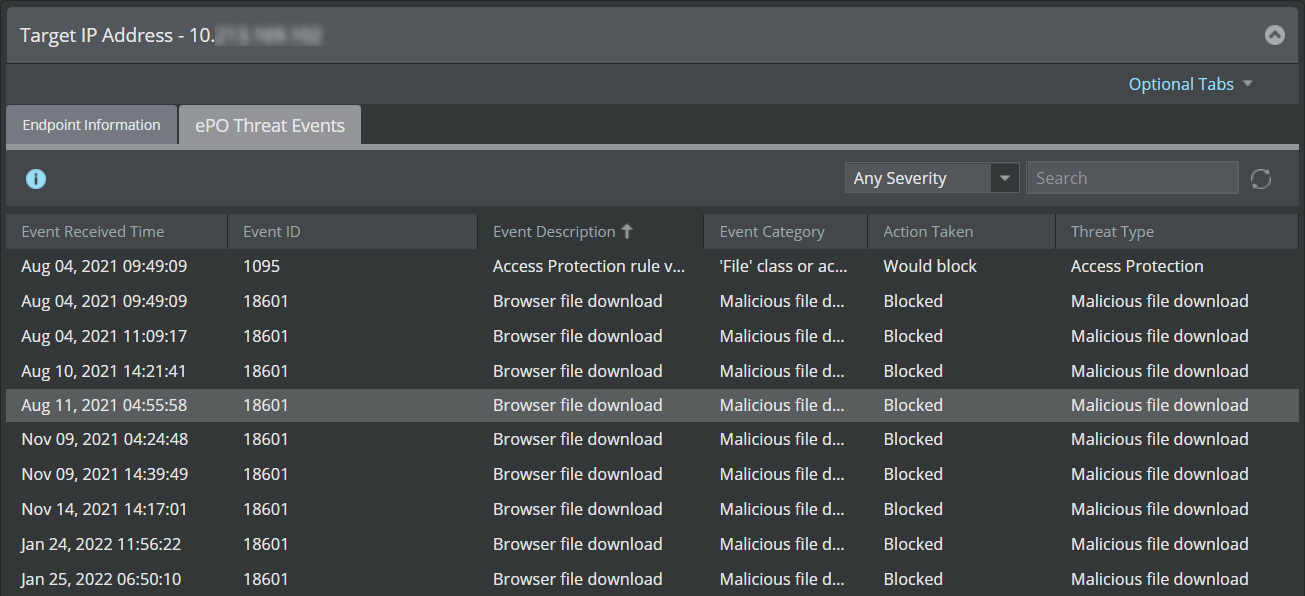Refresh the threat events list
Screen dimensions: 1305x596
tap(1261, 179)
